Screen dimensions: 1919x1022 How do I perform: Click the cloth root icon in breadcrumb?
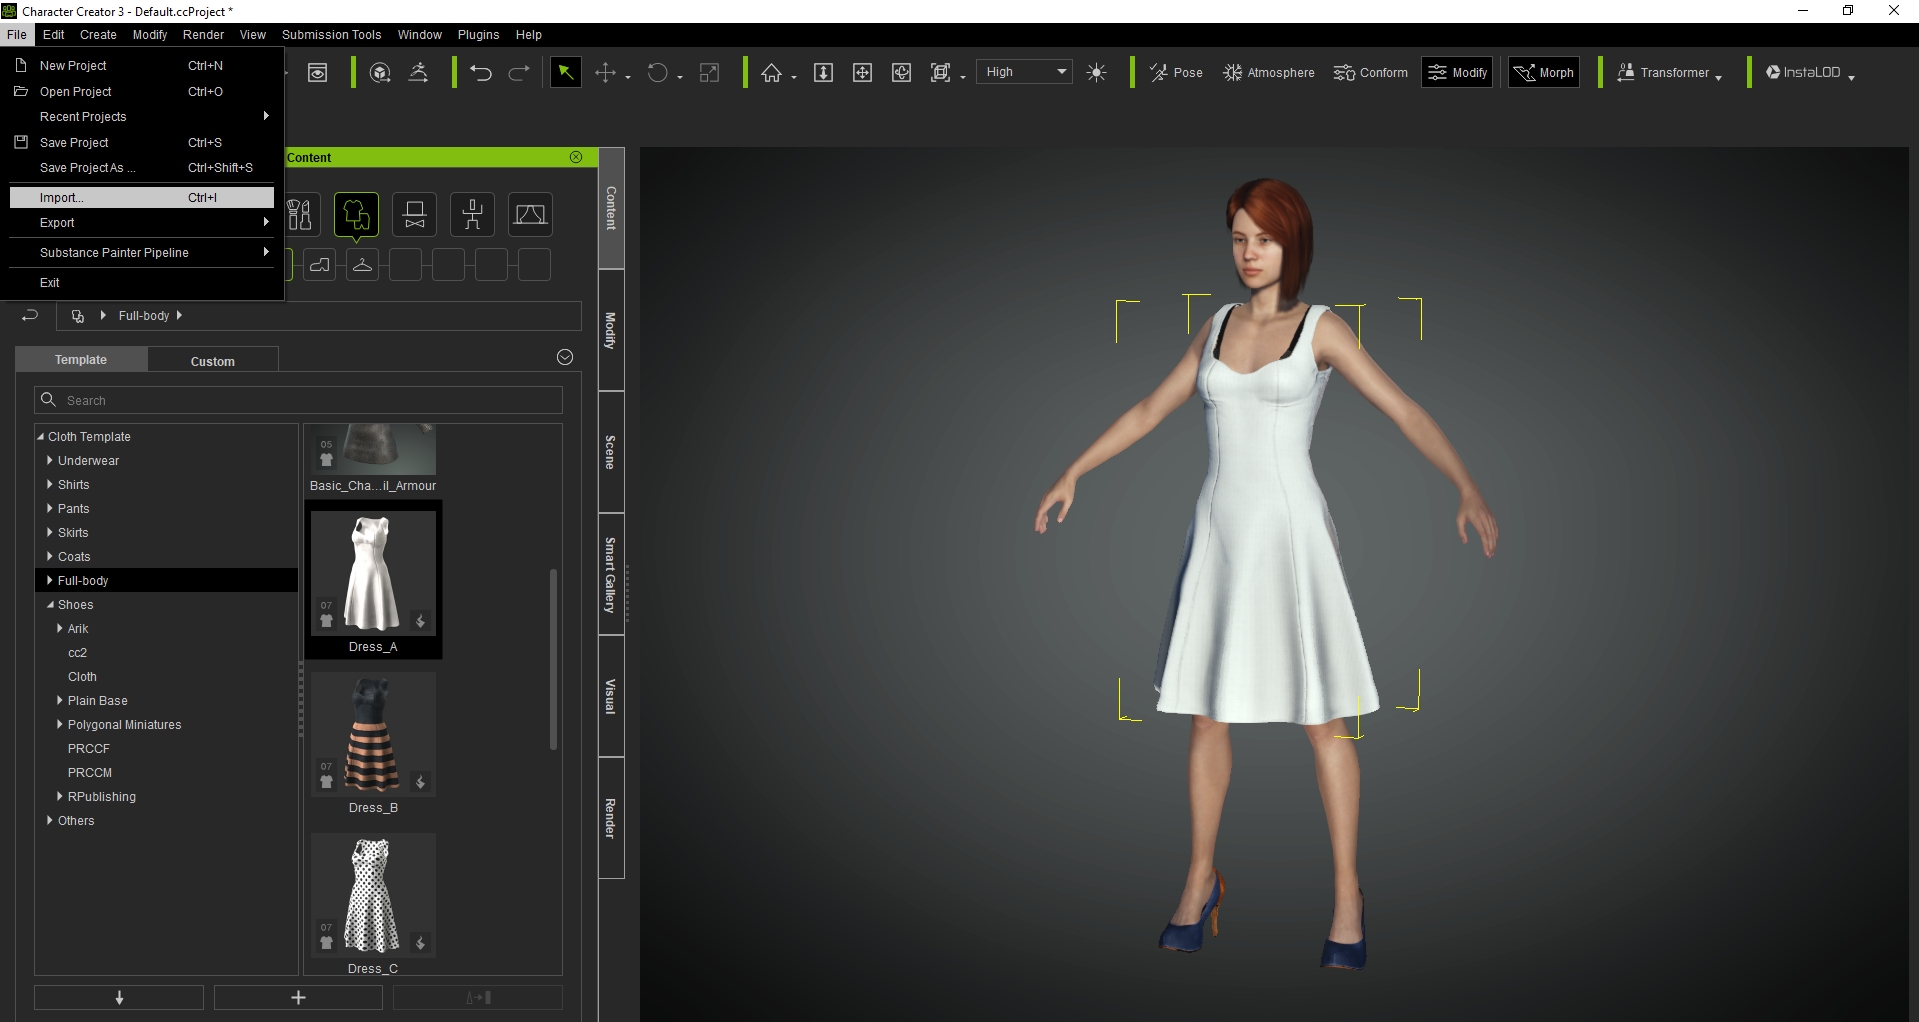tap(78, 316)
